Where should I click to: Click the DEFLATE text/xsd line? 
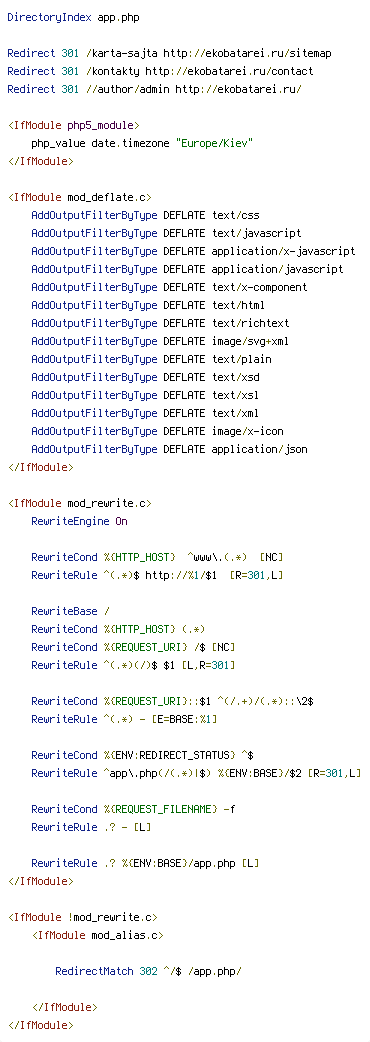pyautogui.click(x=145, y=377)
